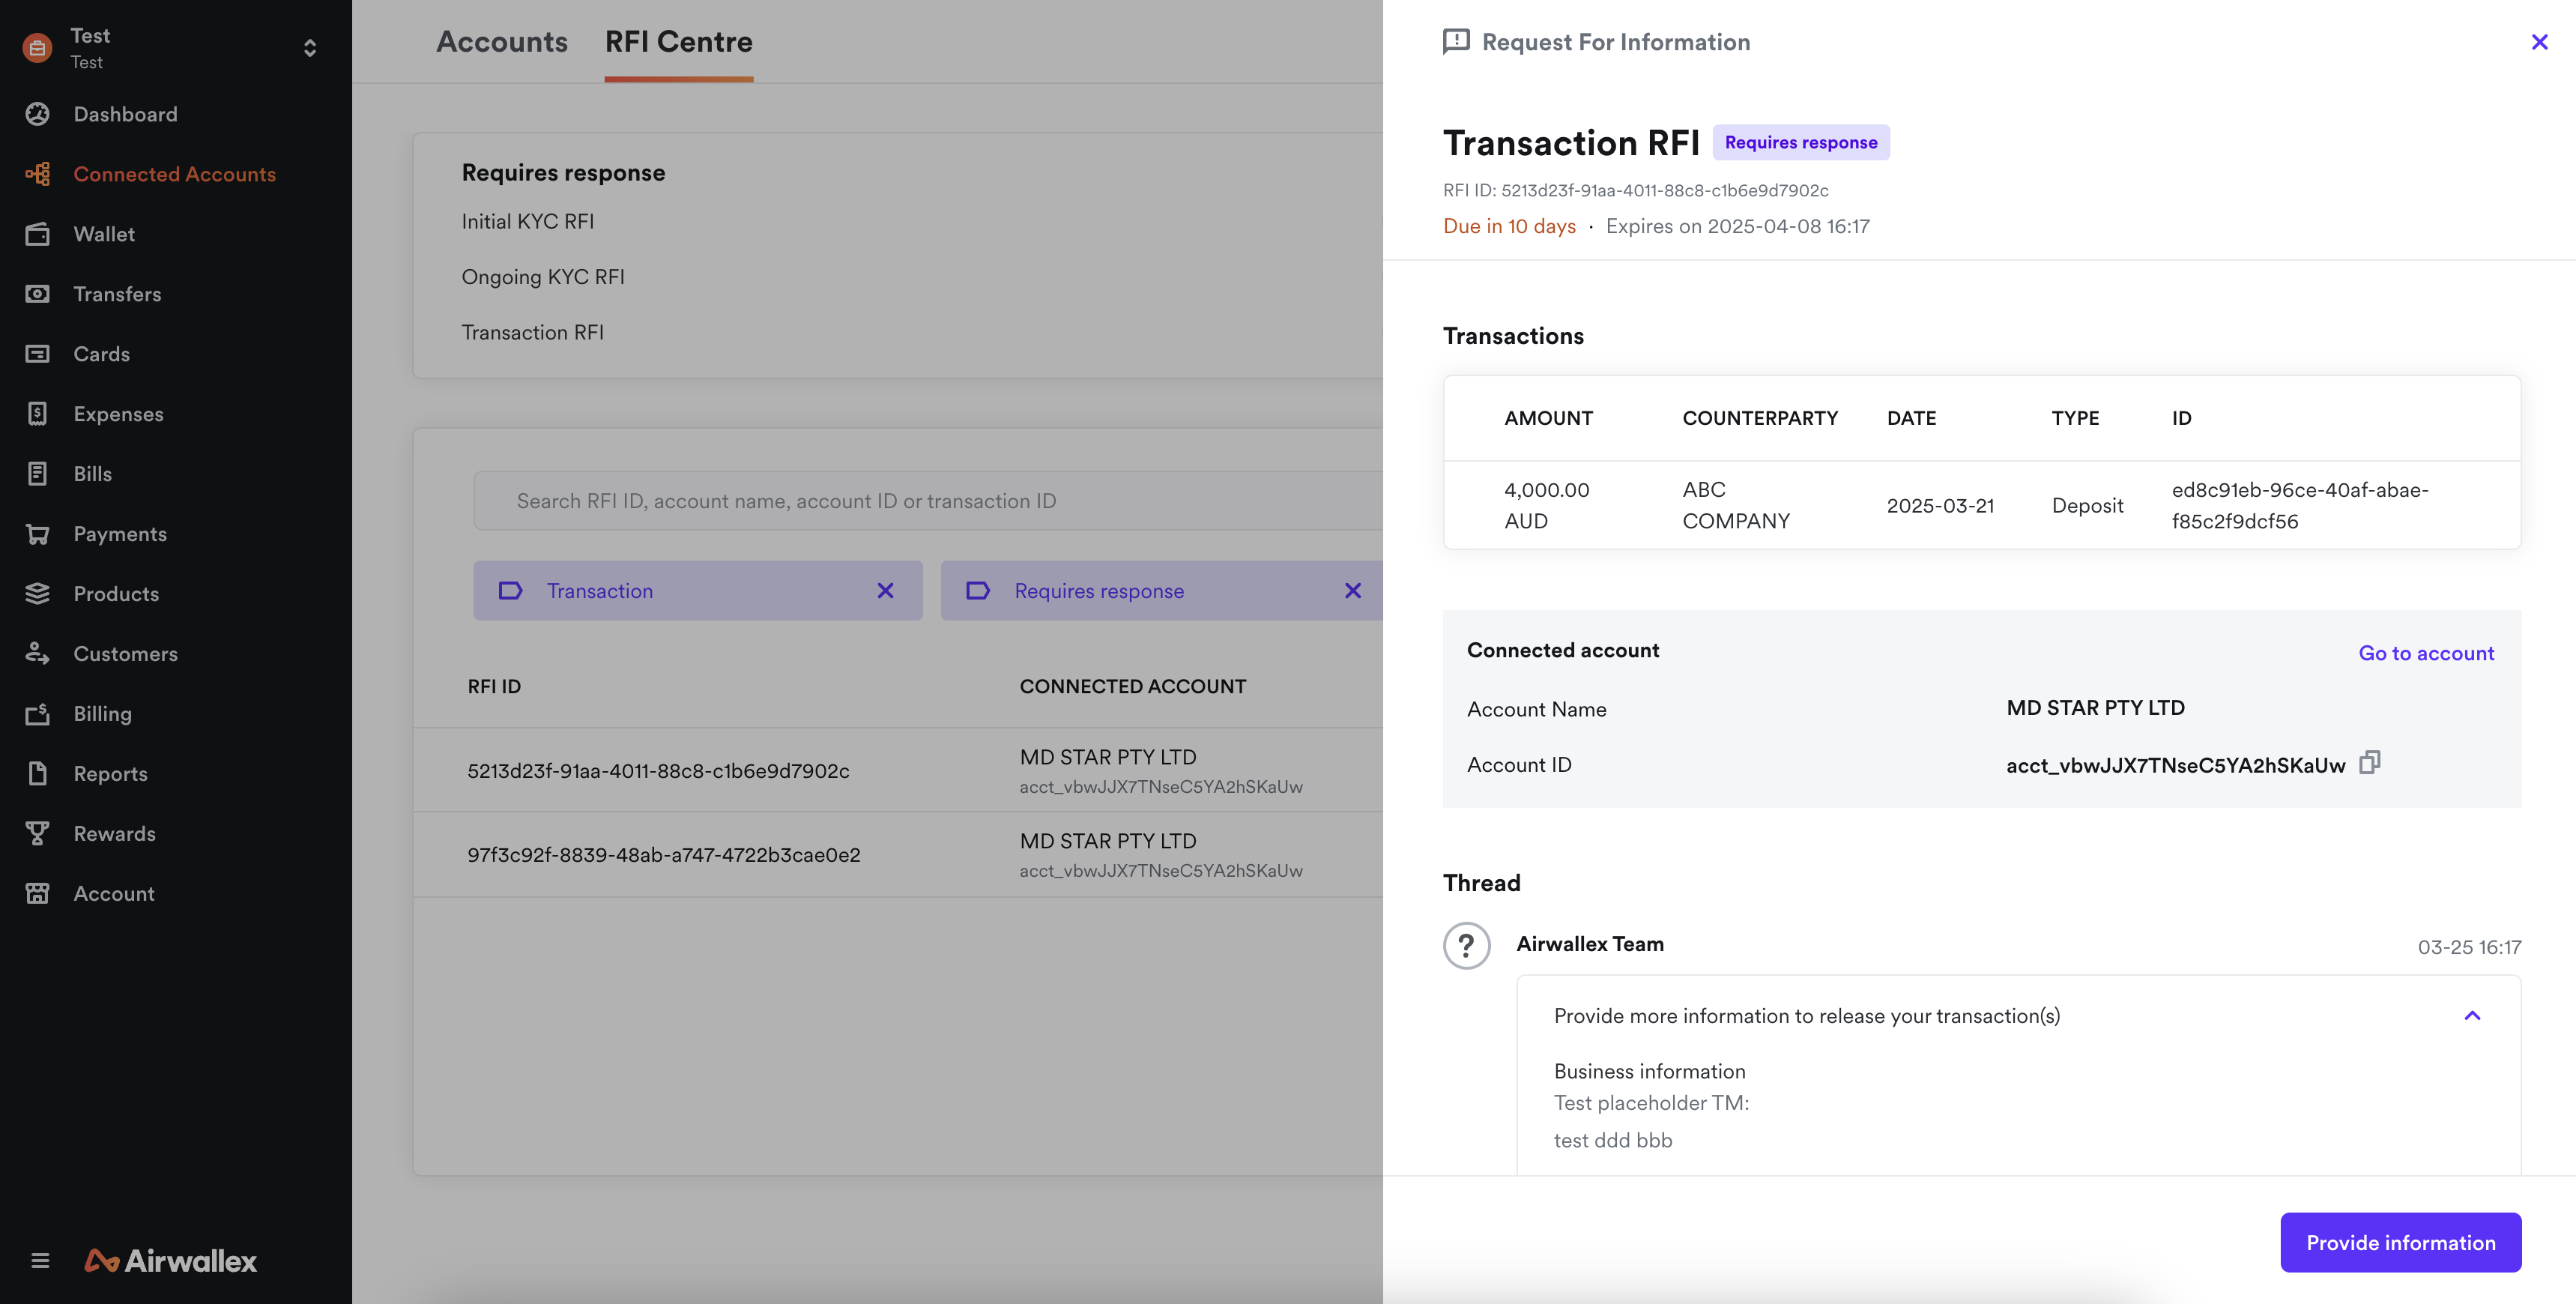Viewport: 2576px width, 1304px height.
Task: Click the Dashboard sidebar icon
Action: coord(37,114)
